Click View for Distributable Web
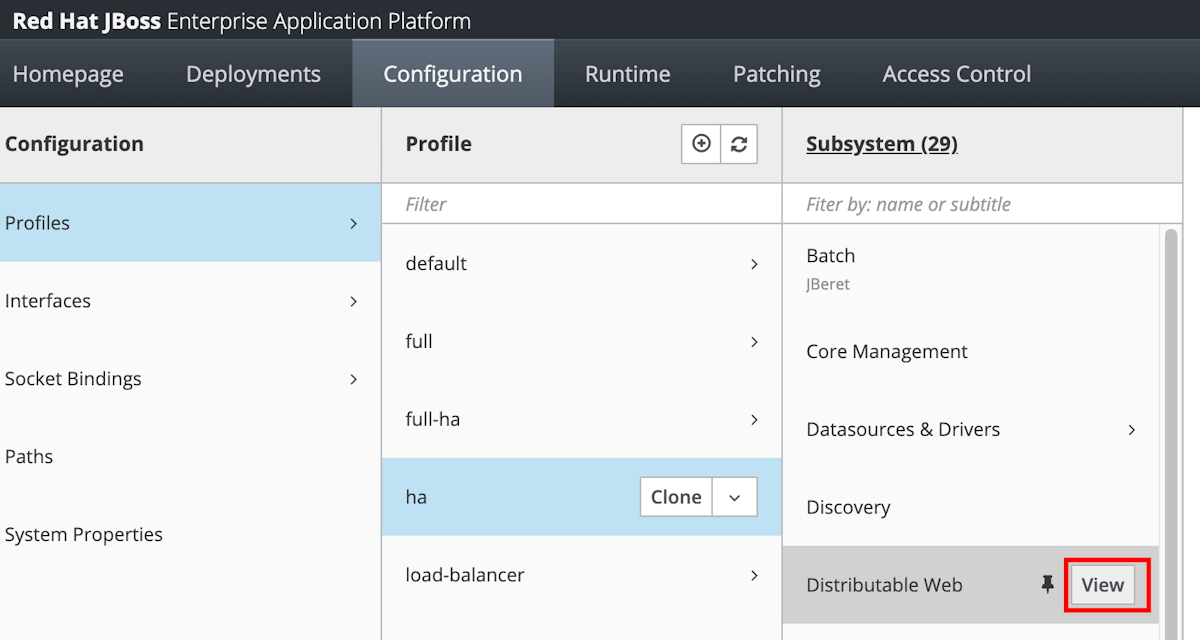 pos(1103,585)
